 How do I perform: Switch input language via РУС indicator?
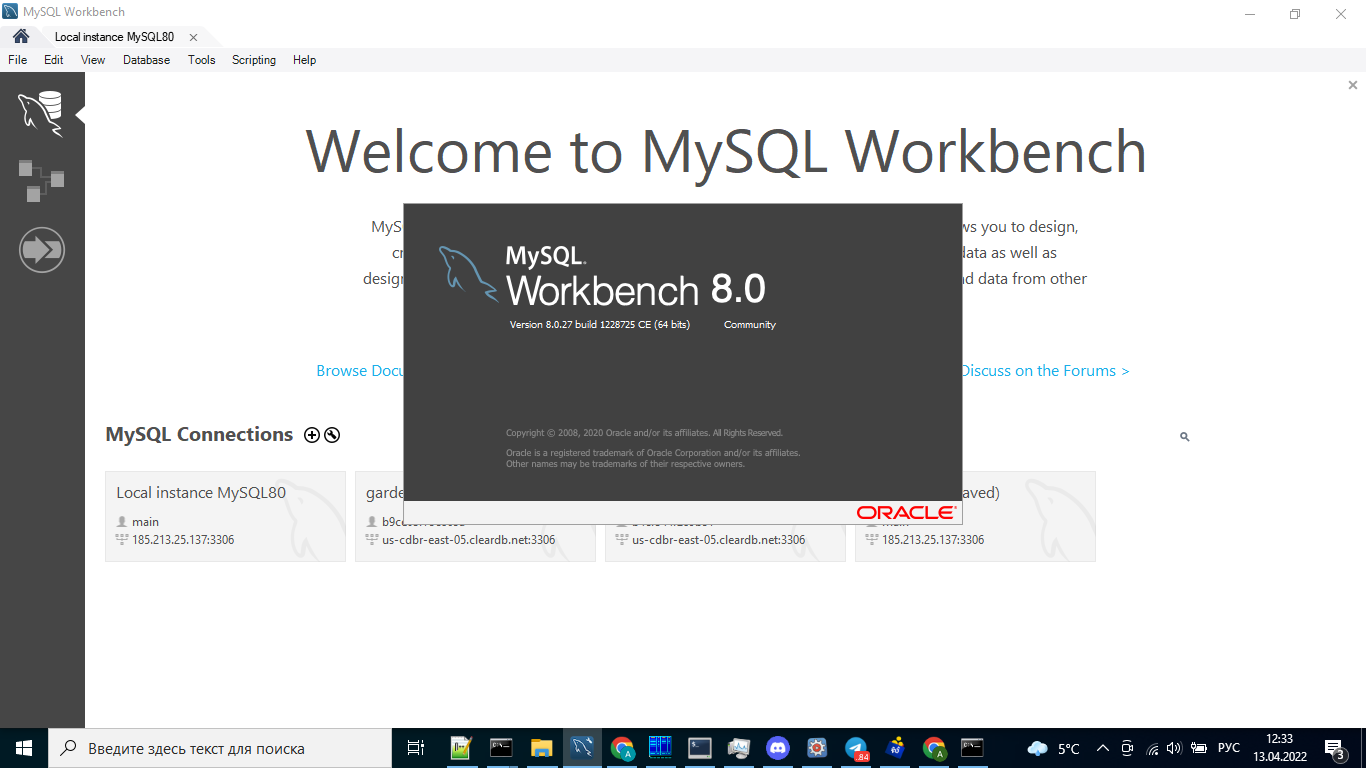(1229, 748)
